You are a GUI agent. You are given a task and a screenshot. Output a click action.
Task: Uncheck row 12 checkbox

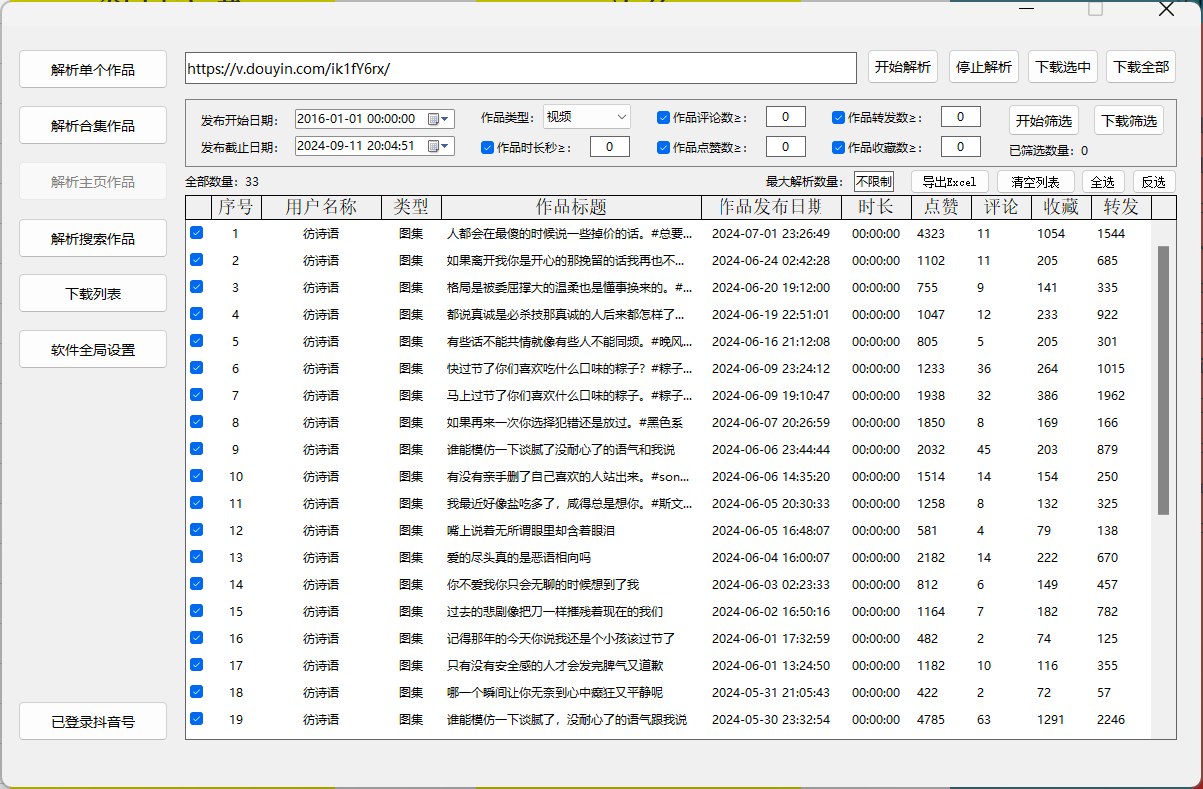[196, 529]
